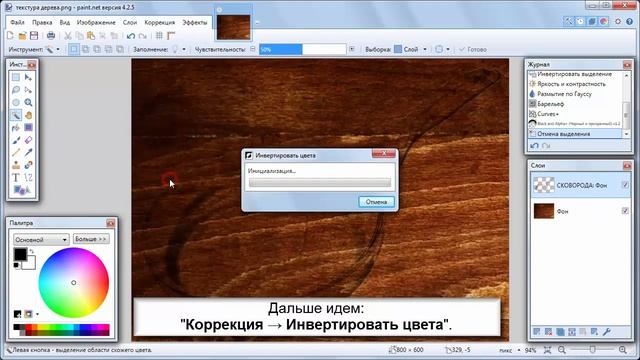The height and width of the screenshot is (360, 640).
Task: Select the Paint Bucket tool
Action: (x=16, y=128)
